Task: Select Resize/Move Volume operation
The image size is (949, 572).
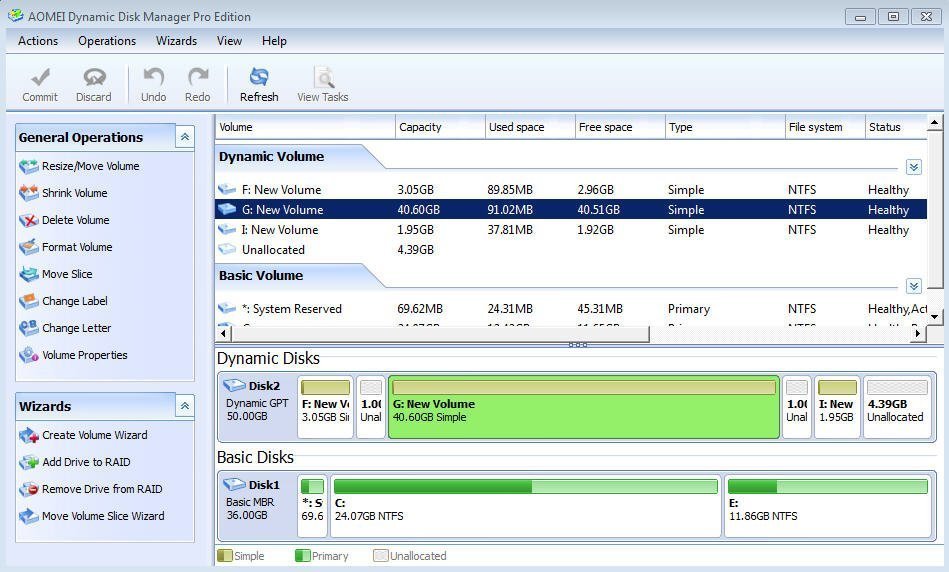Action: pos(79,166)
